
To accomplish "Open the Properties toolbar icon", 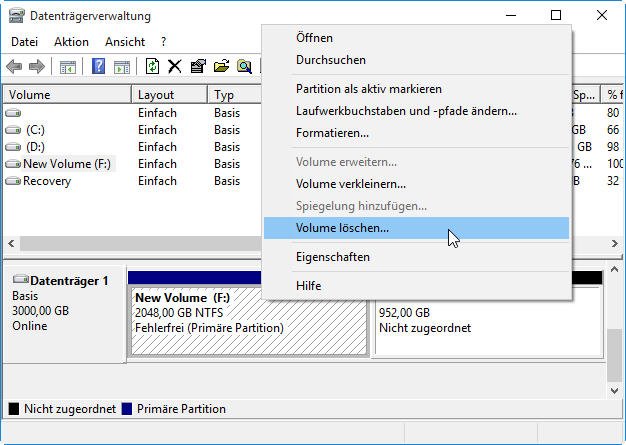I will tap(198, 66).
